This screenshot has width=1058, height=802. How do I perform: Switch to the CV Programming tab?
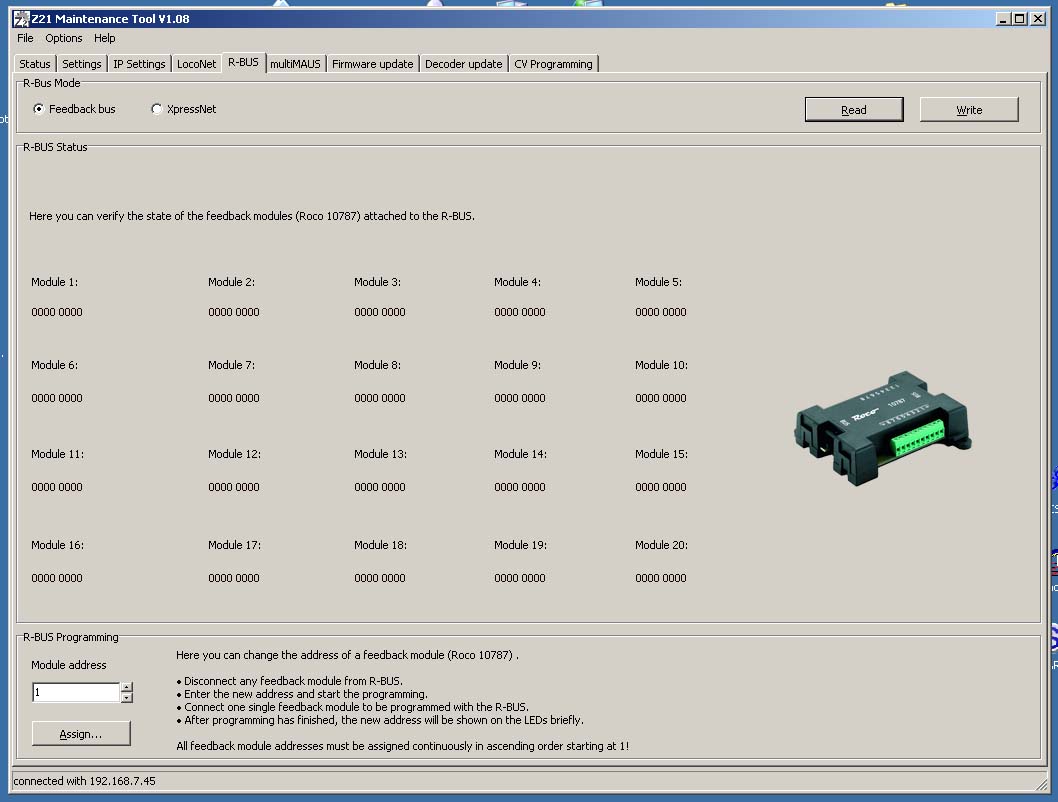pyautogui.click(x=553, y=64)
